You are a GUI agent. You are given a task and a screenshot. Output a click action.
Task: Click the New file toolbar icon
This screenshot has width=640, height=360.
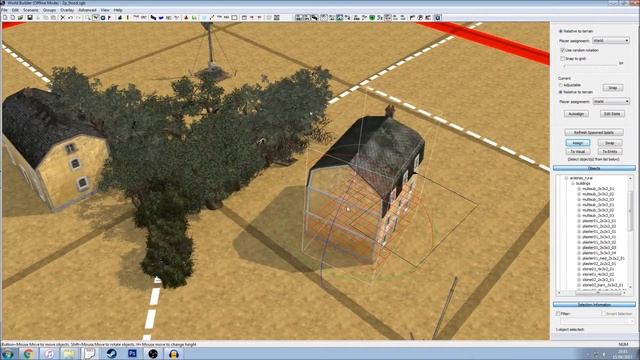5,18
